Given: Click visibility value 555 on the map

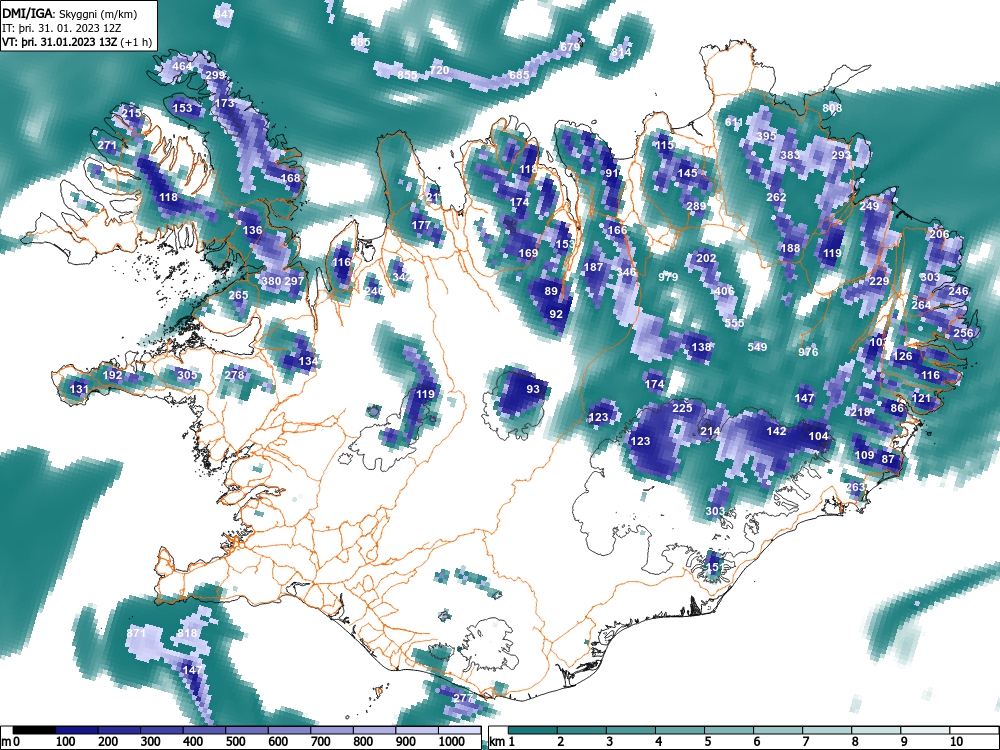Looking at the screenshot, I should pyautogui.click(x=734, y=323).
